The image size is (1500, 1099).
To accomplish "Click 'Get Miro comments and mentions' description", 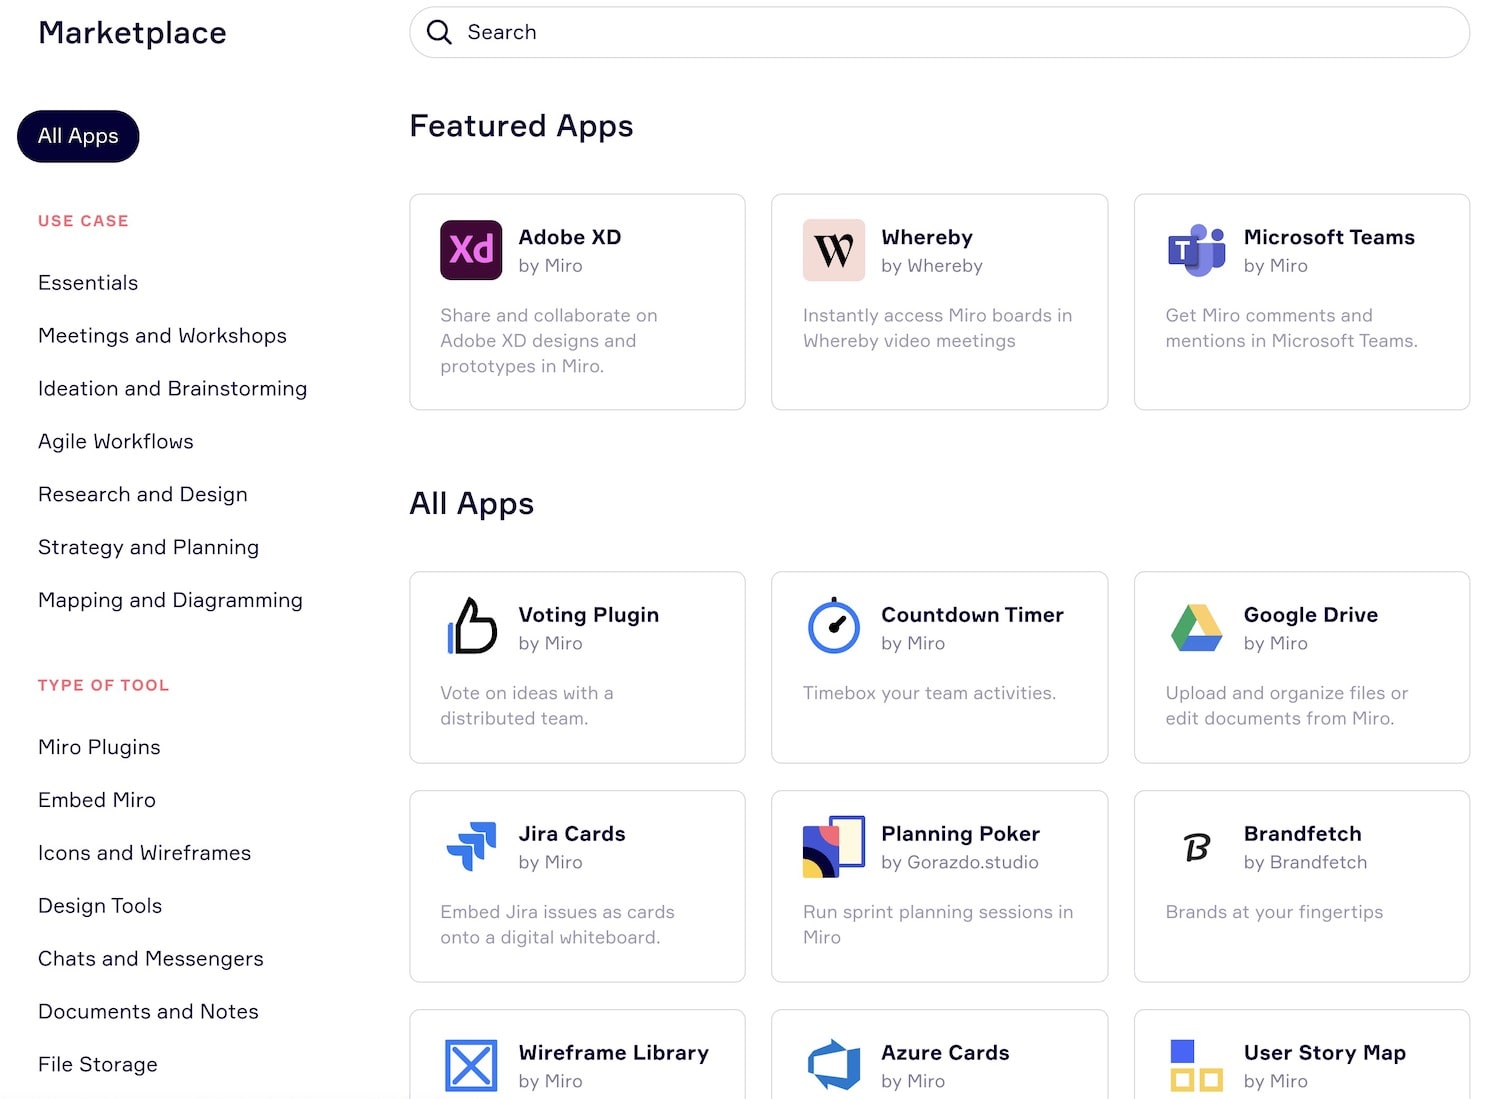I will [1291, 328].
